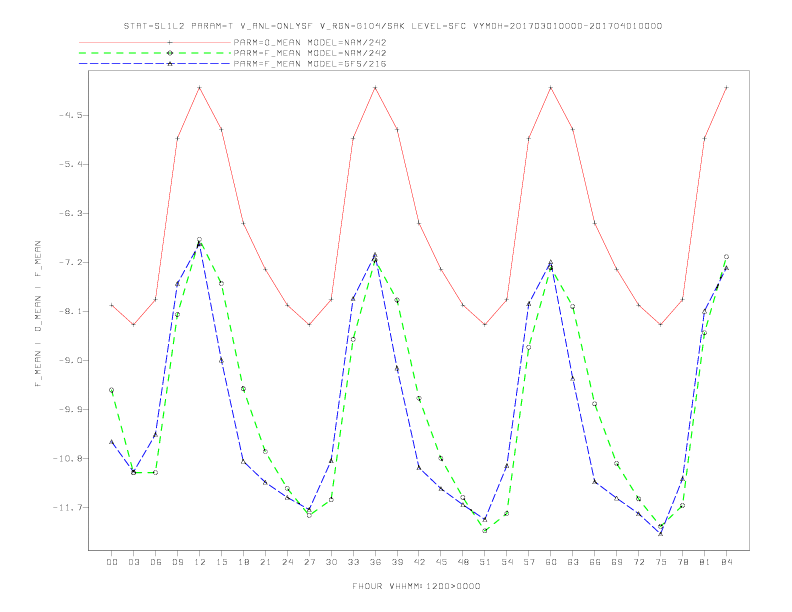Image resolution: width=792 pixels, height=612 pixels.
Task: Click x-axis forecast hour label 78
Action: click(682, 562)
